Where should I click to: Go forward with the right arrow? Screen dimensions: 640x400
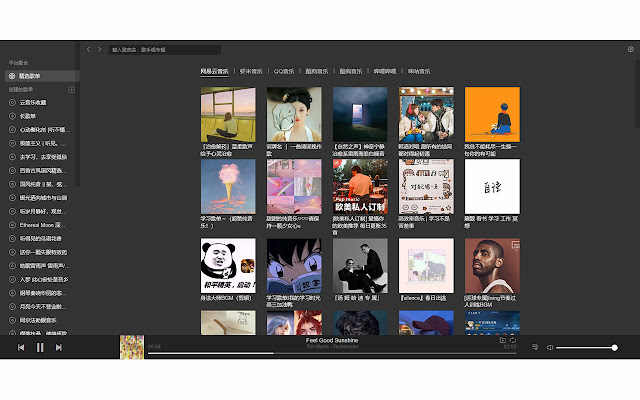click(100, 49)
